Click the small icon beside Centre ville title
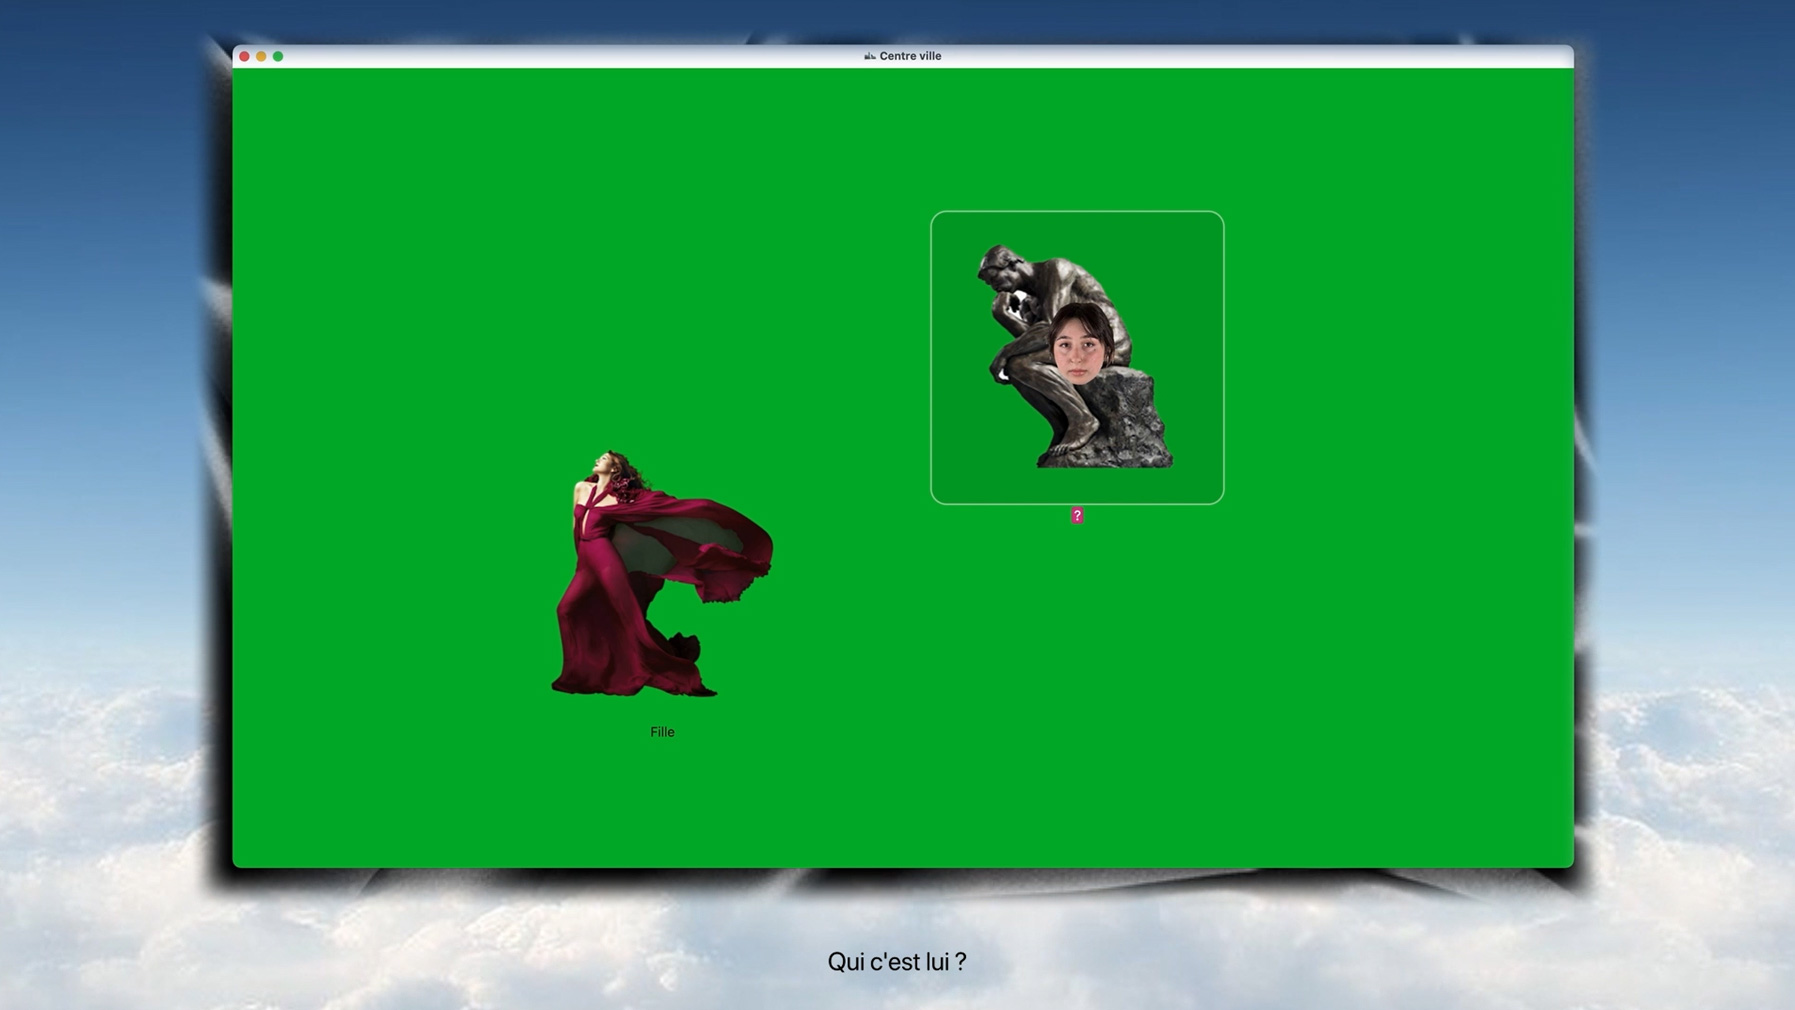This screenshot has height=1010, width=1795. 870,56
